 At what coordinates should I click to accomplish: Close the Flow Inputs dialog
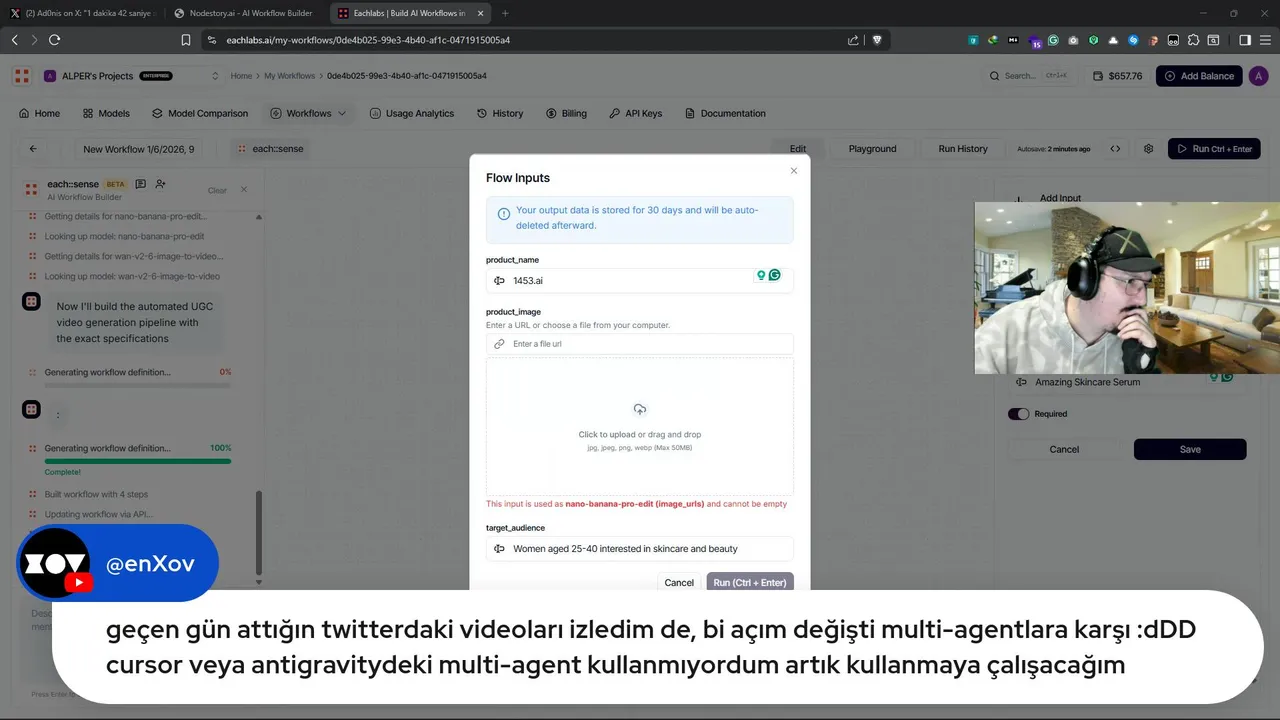[x=794, y=171]
